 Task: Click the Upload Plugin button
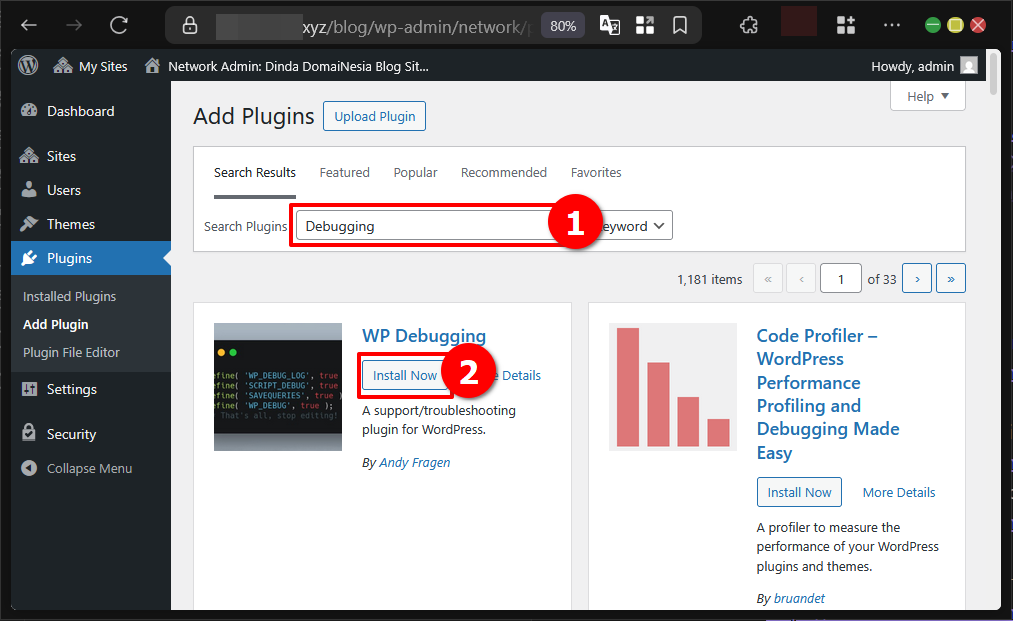374,116
